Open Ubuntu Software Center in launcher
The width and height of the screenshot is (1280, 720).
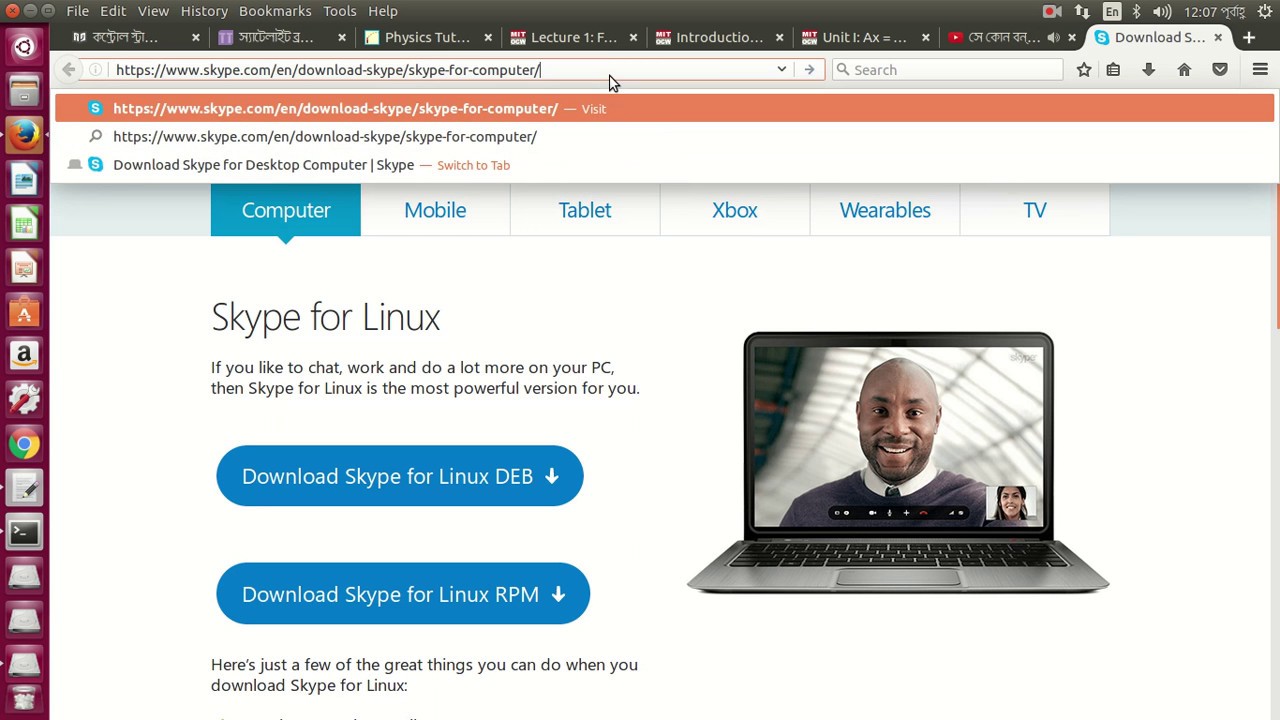point(24,311)
